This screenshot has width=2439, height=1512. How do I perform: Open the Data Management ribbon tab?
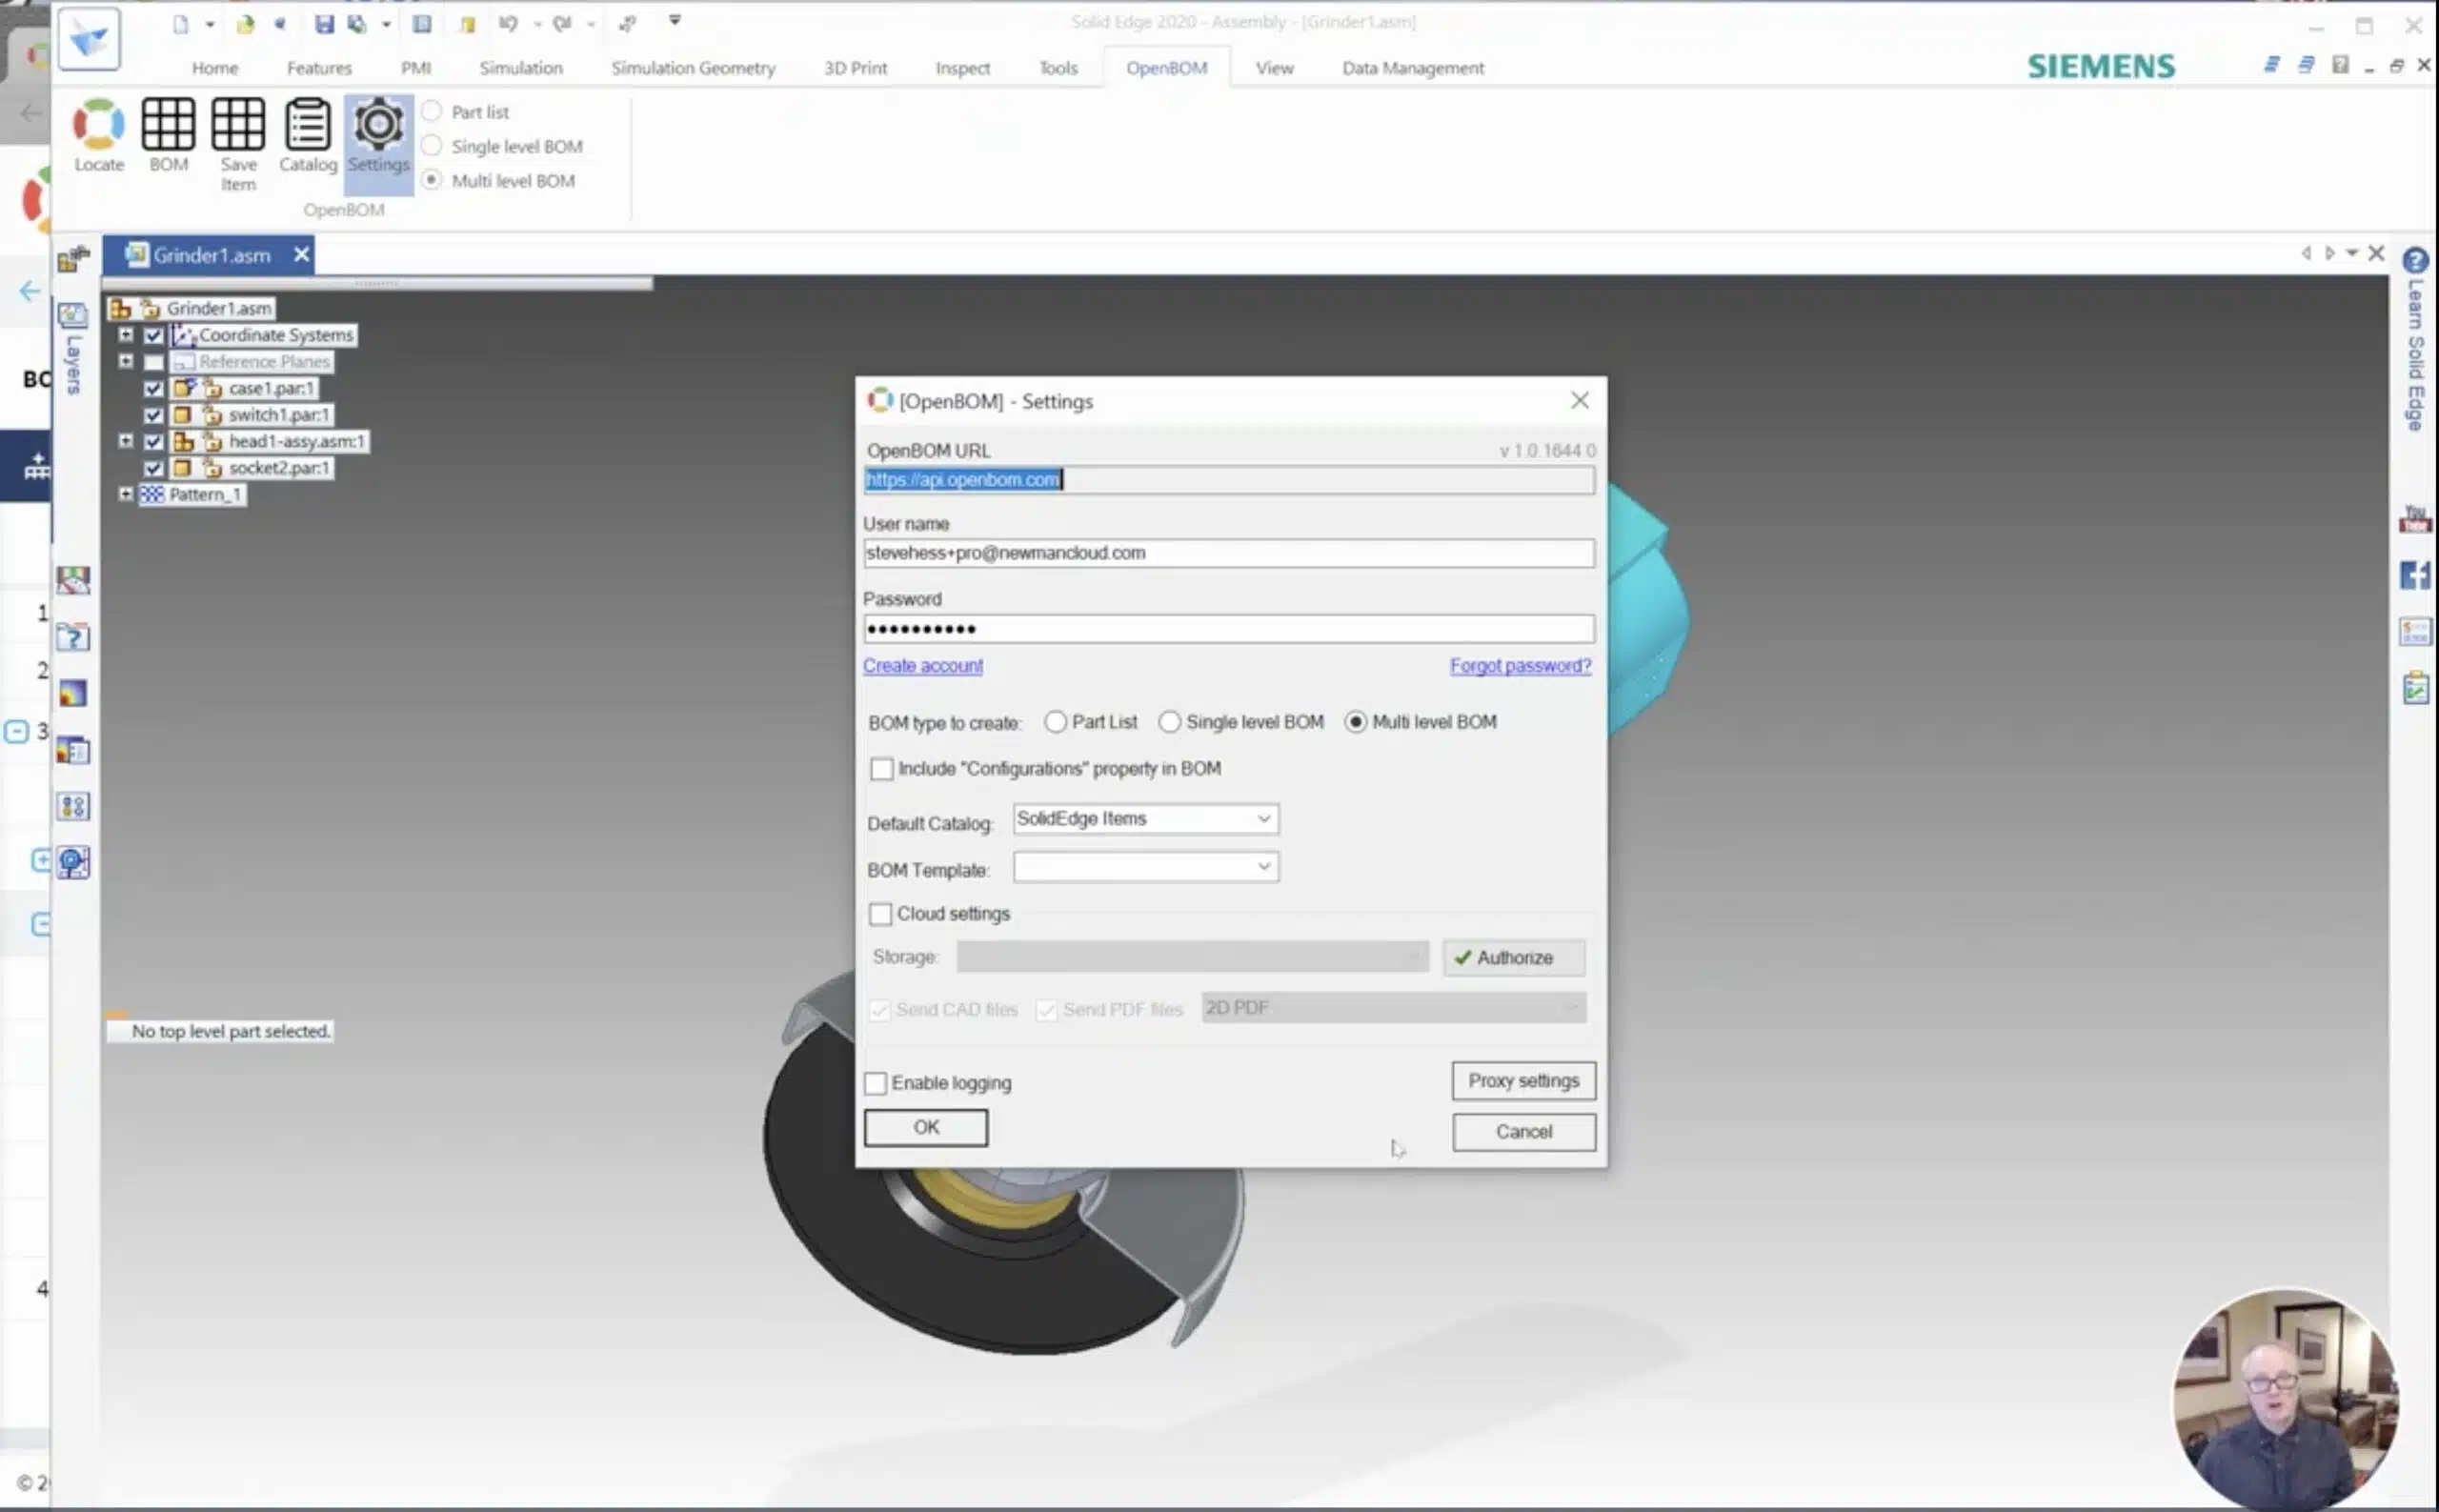tap(1412, 68)
